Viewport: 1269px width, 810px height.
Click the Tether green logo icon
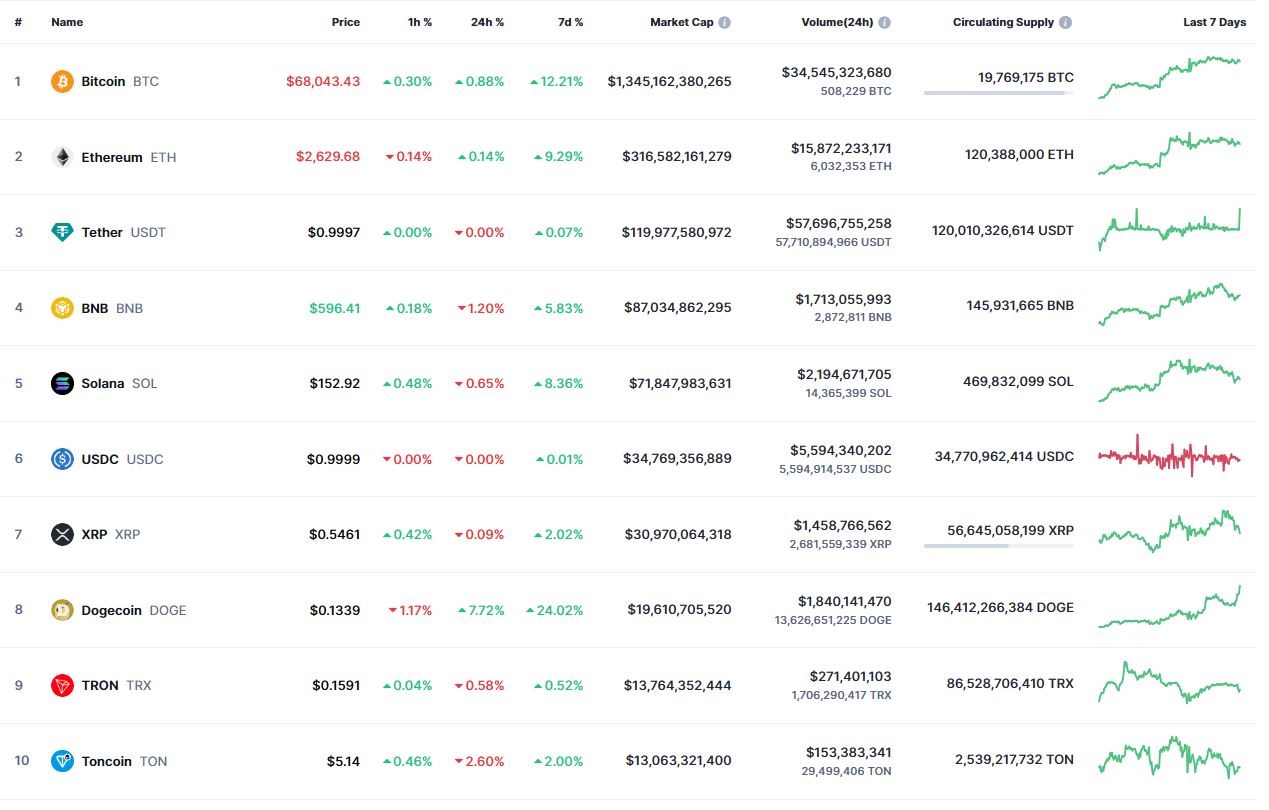click(x=62, y=232)
